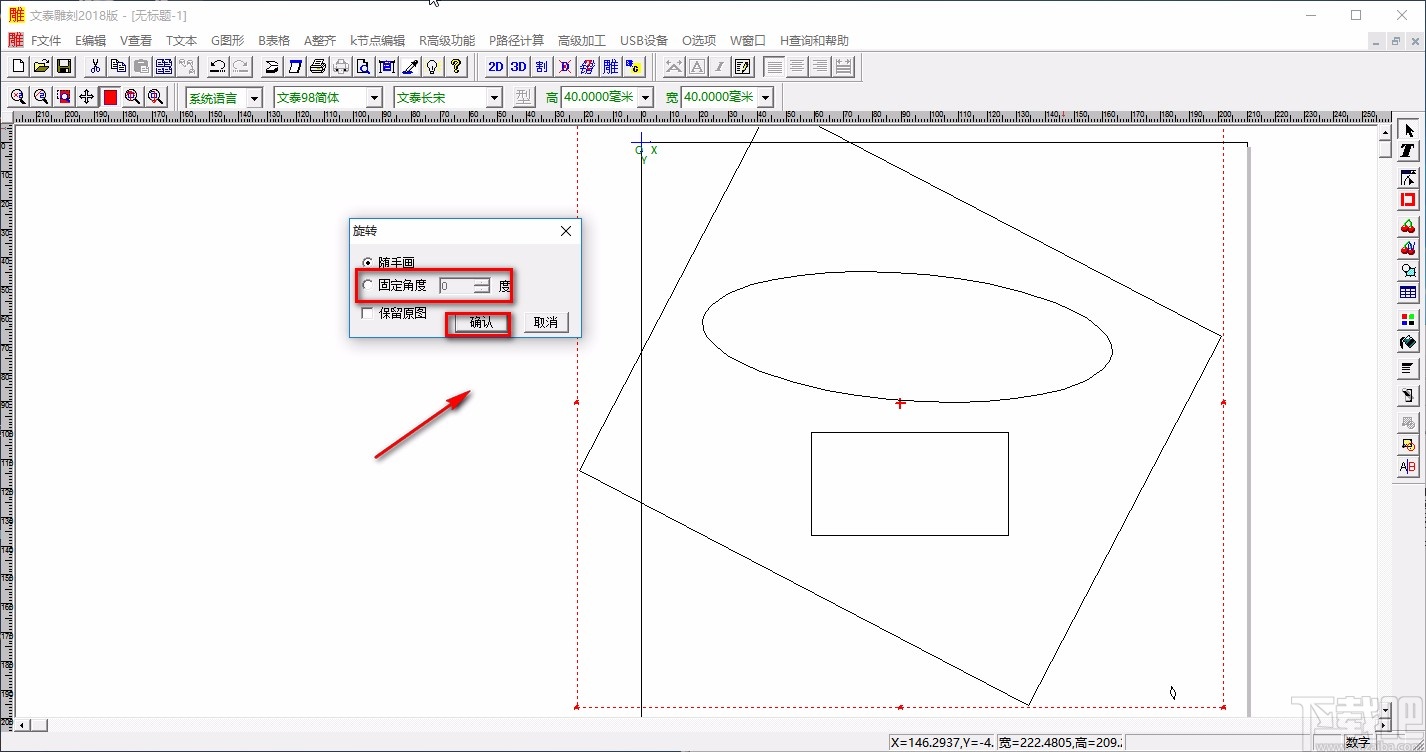
Task: Open the G图形 menu
Action: click(227, 41)
